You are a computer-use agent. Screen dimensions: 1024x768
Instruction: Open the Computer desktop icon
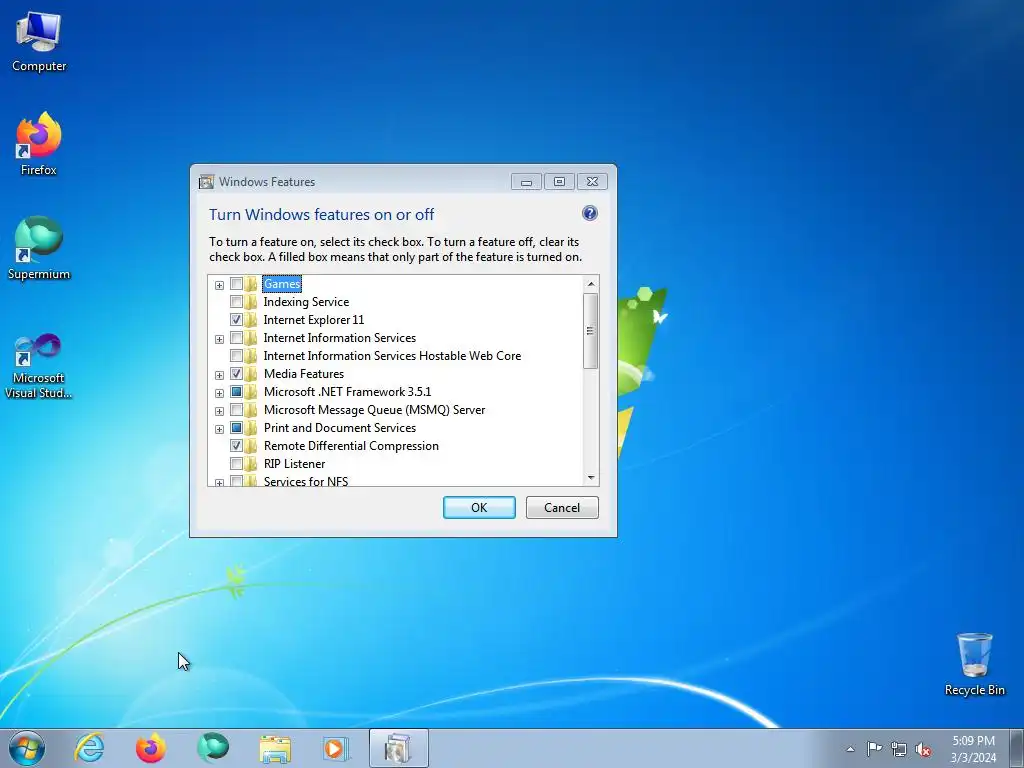point(39,42)
